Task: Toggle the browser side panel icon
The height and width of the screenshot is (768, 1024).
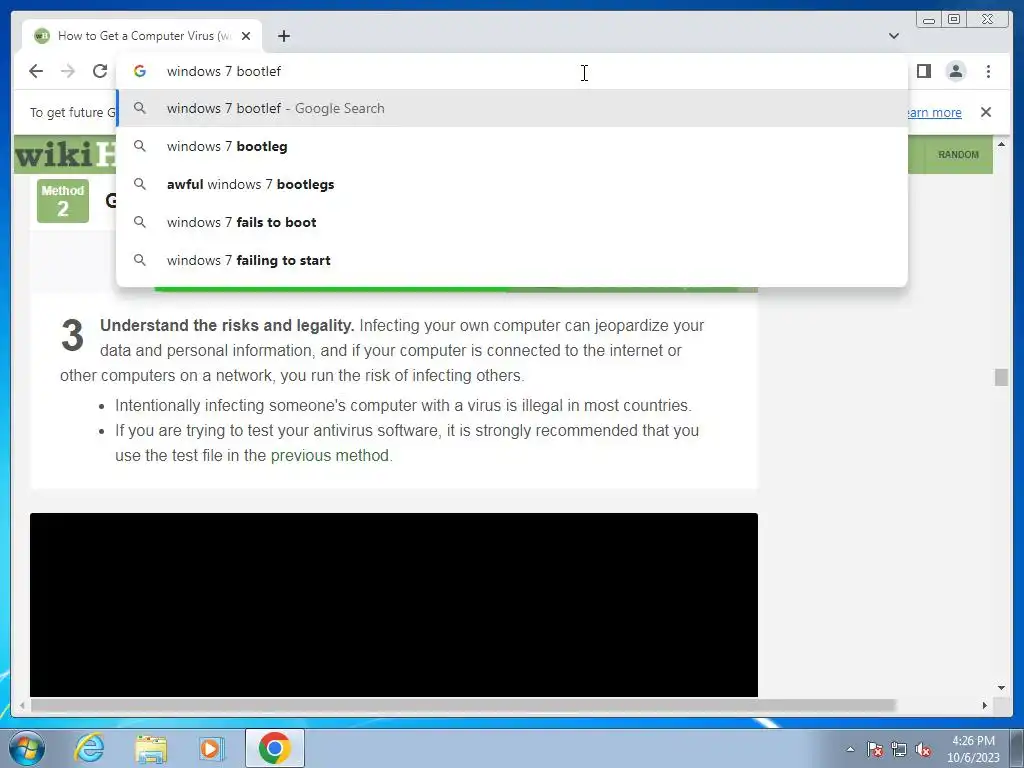Action: coord(923,71)
